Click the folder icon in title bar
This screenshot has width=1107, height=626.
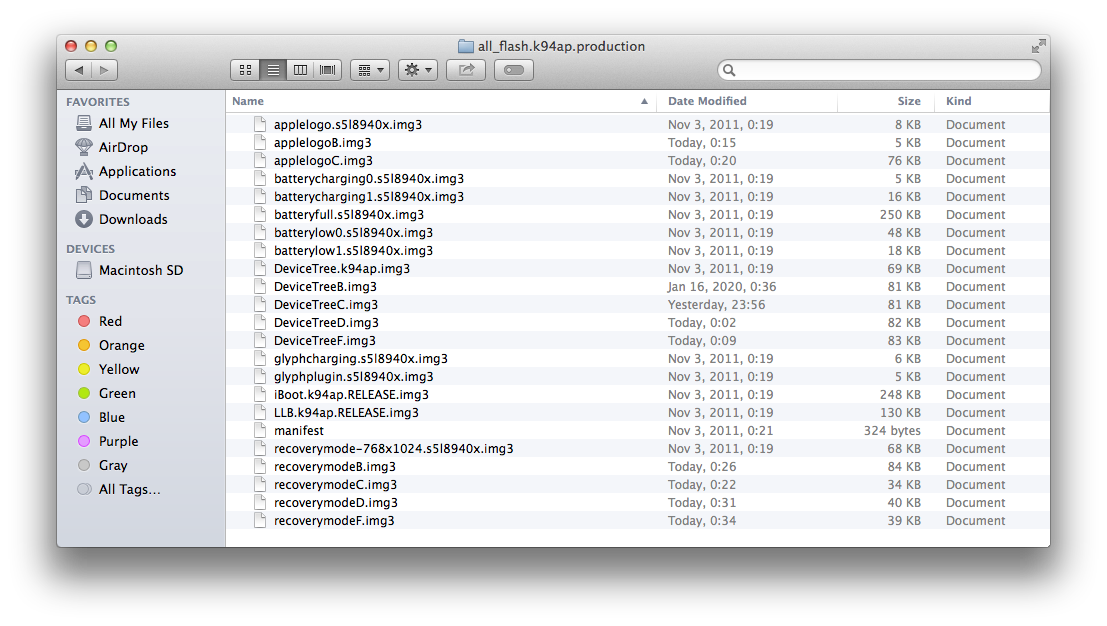tap(465, 47)
